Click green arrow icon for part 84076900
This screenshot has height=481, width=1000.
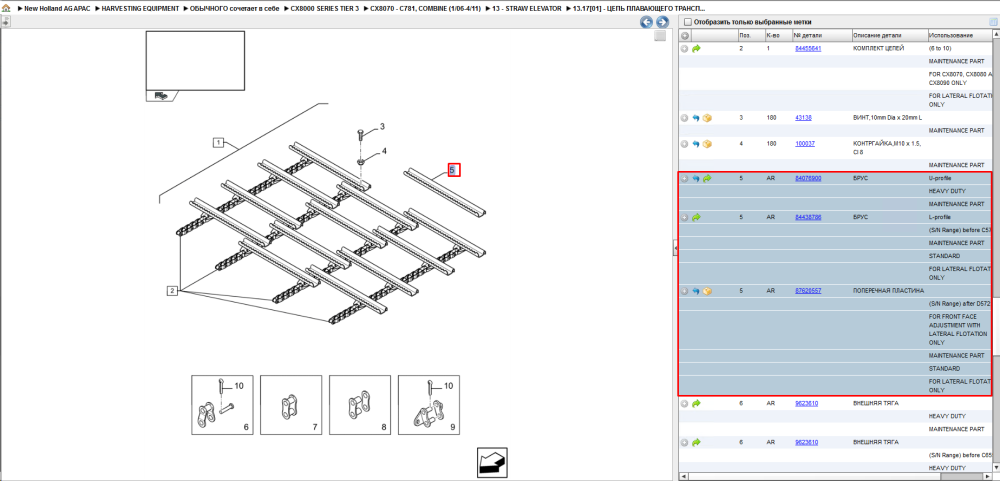(x=707, y=179)
